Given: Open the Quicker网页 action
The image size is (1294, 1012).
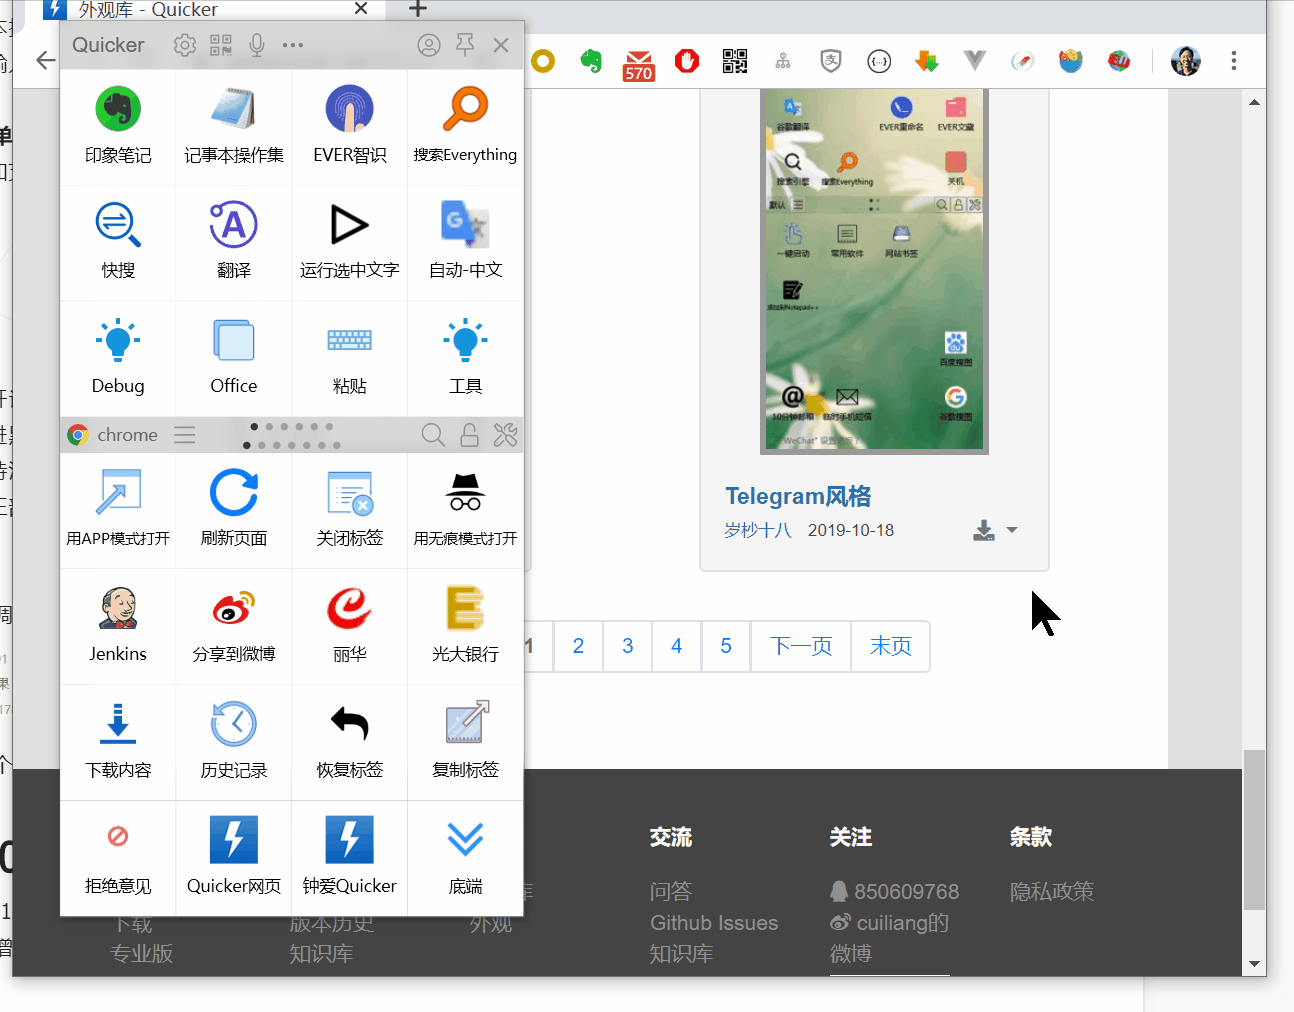Looking at the screenshot, I should tap(234, 858).
